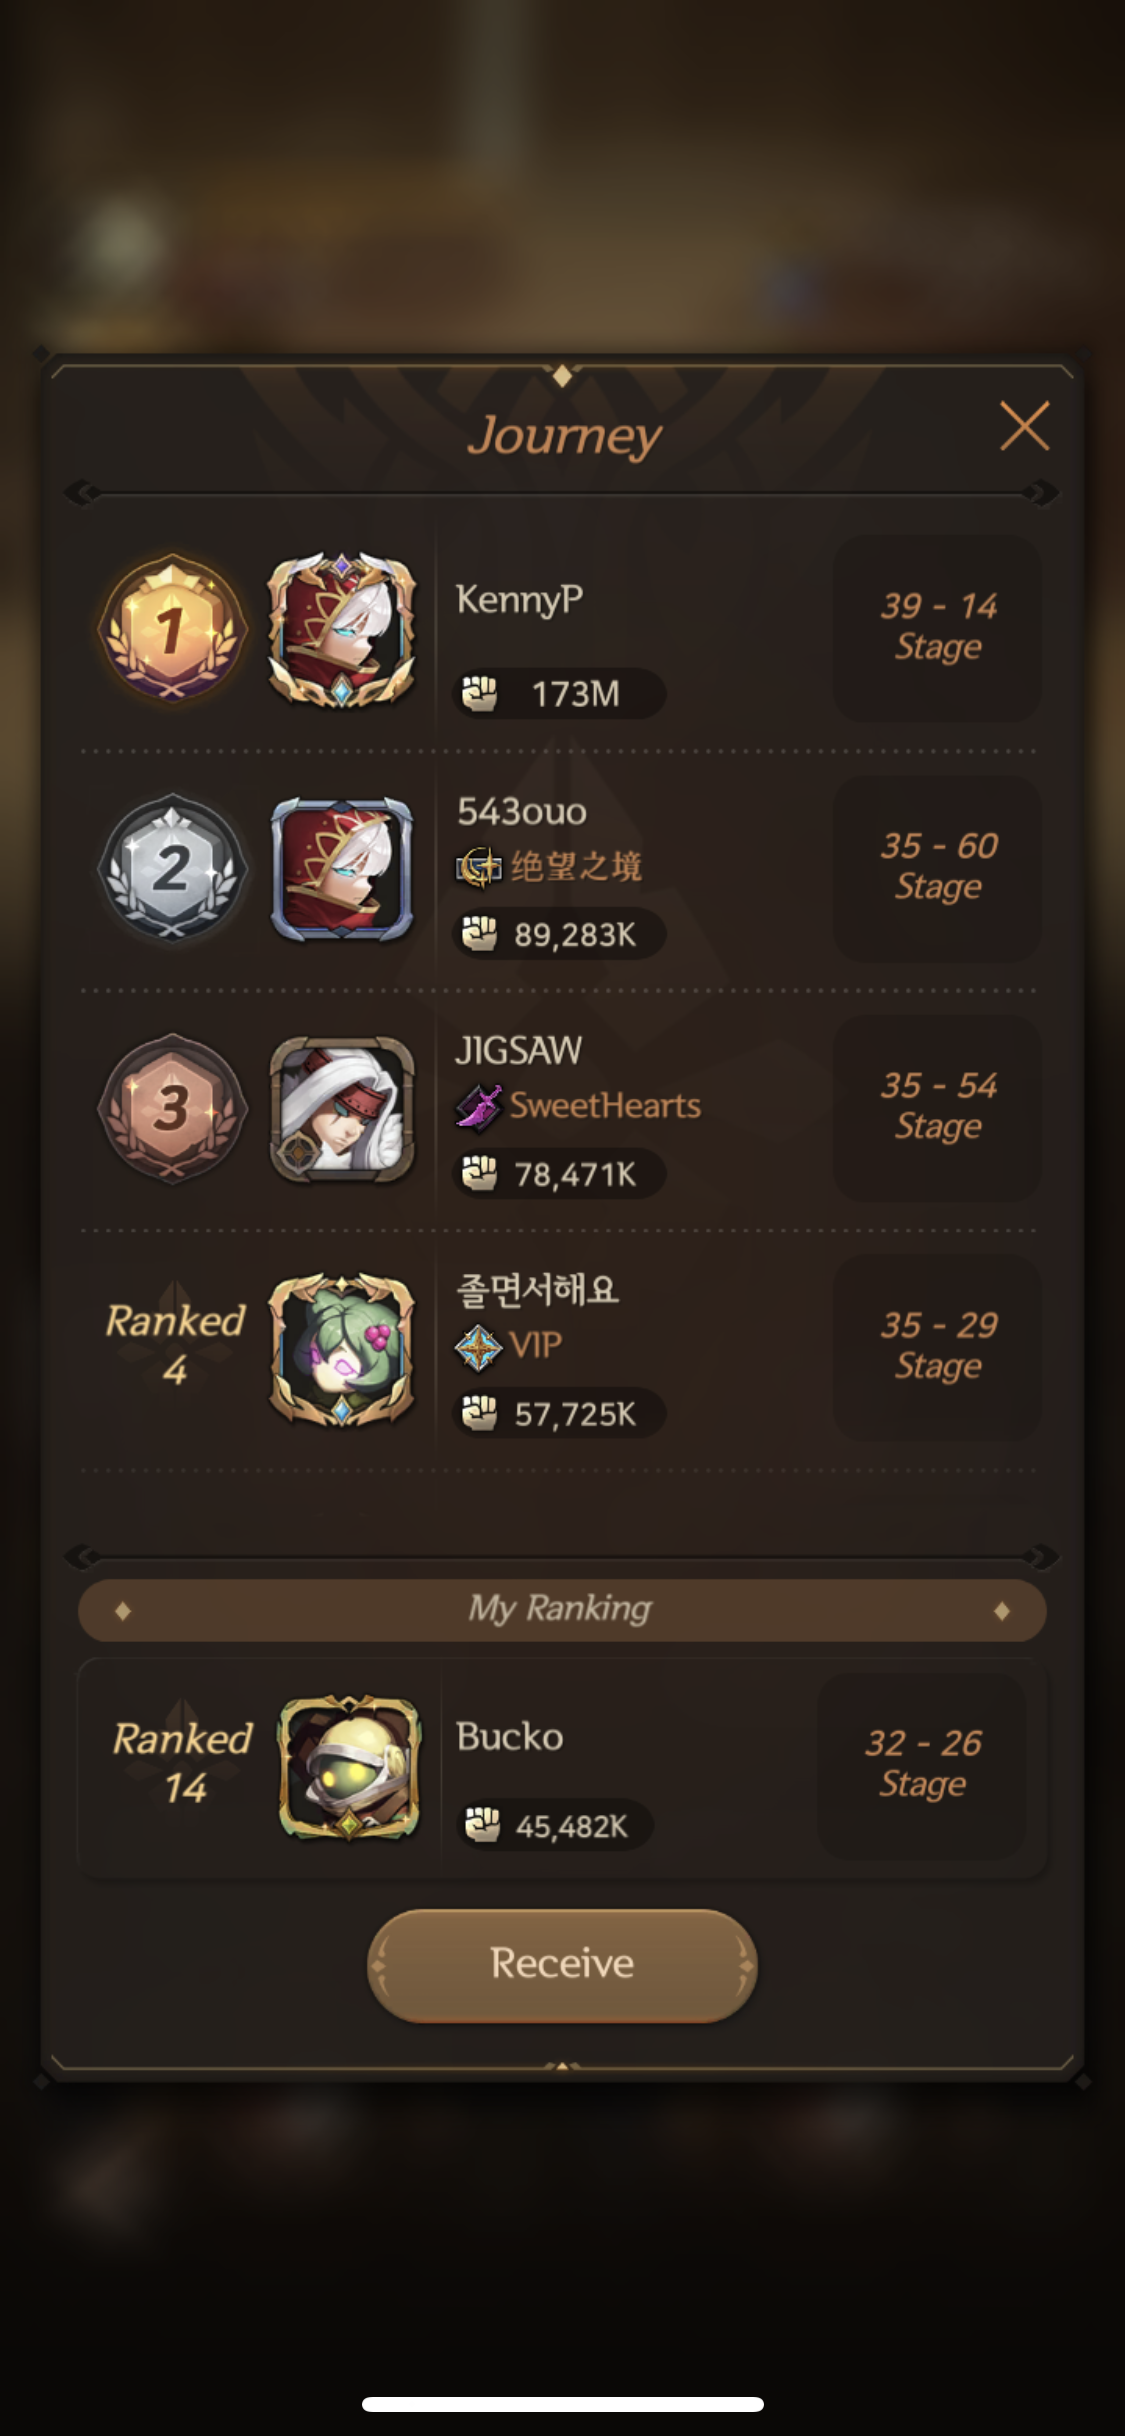Tap the KennyP player name
This screenshot has height=2436, width=1125.
(x=519, y=600)
